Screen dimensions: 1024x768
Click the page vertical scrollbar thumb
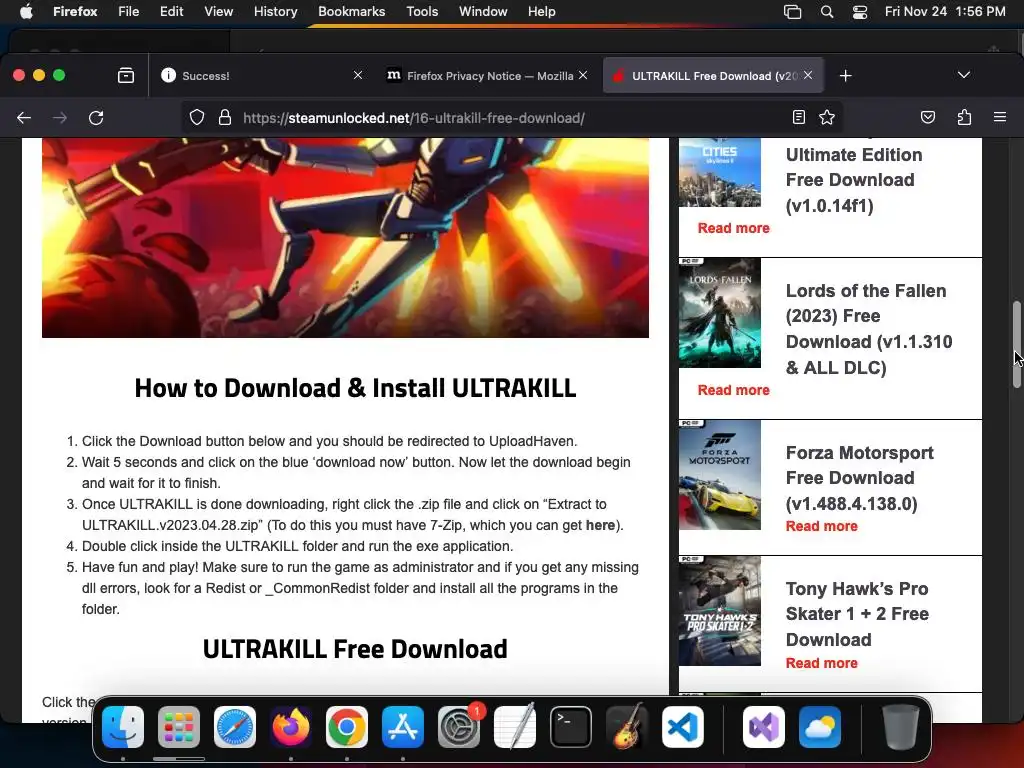click(1017, 345)
